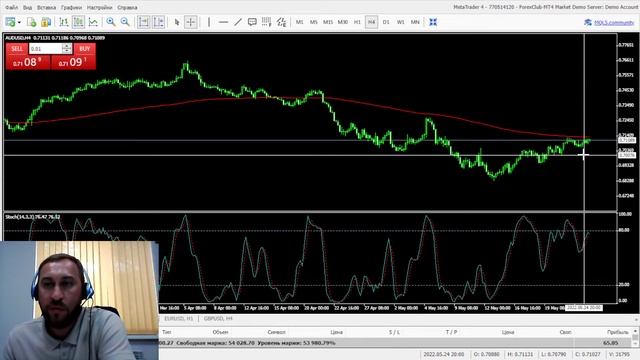Click the red BUY button
Image resolution: width=640 pixels, height=360 pixels.
click(84, 49)
